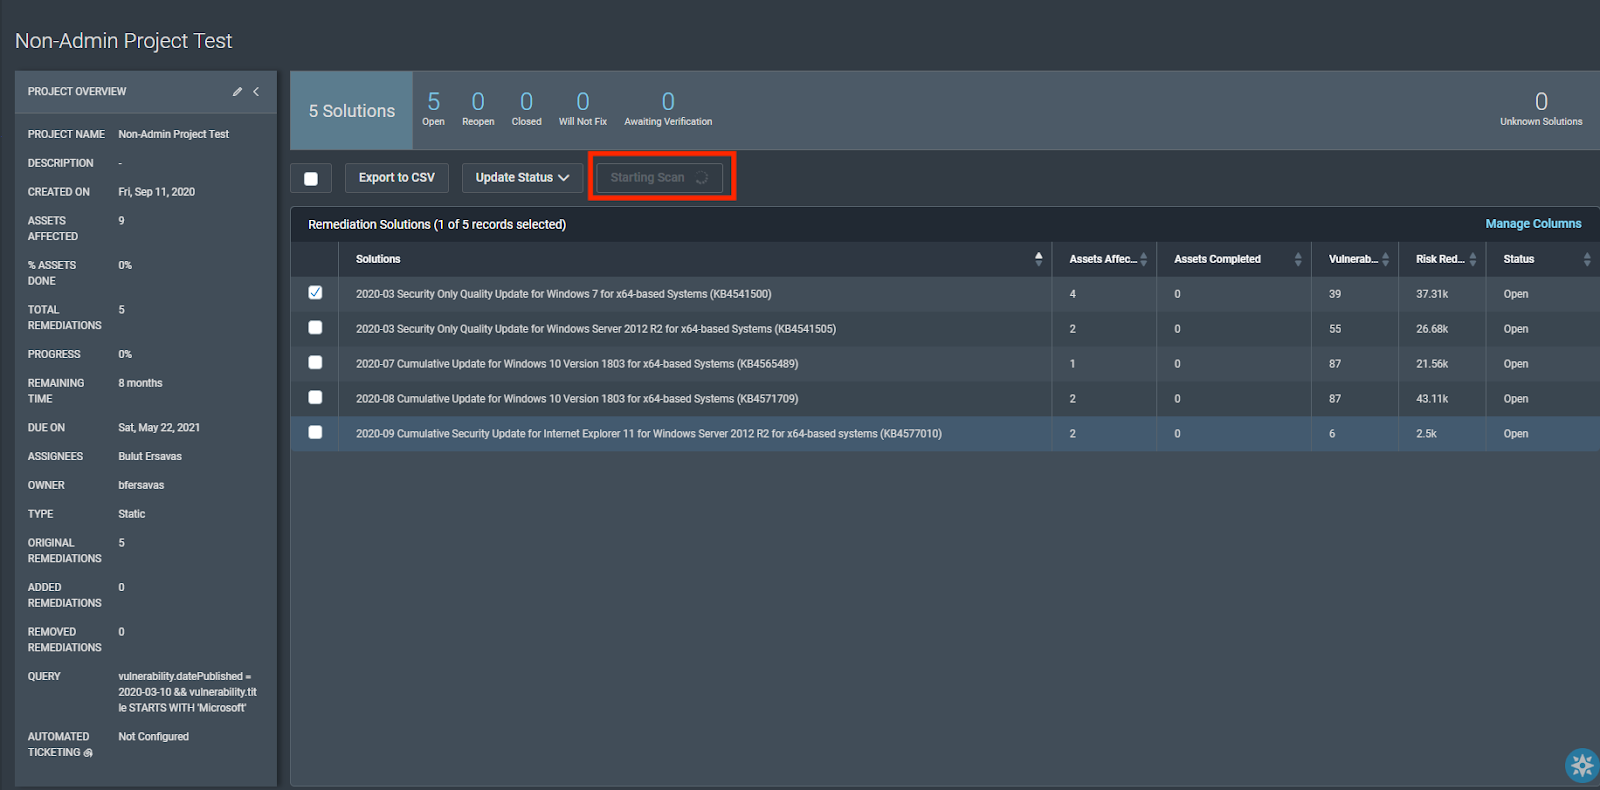Collapse the Project Overview panel with chevron
The width and height of the screenshot is (1600, 790).
(x=256, y=92)
